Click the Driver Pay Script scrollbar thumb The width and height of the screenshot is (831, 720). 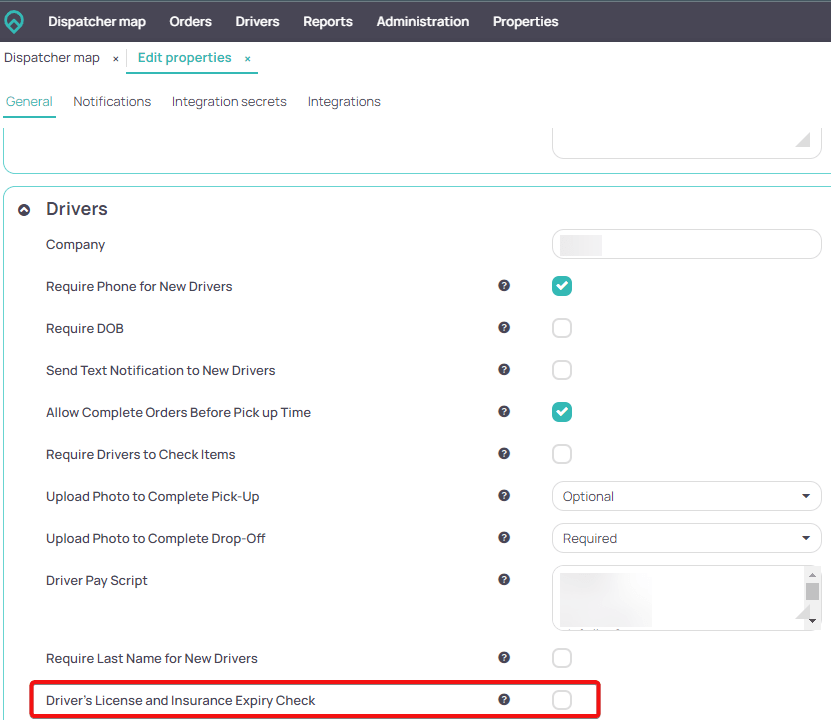[812, 591]
